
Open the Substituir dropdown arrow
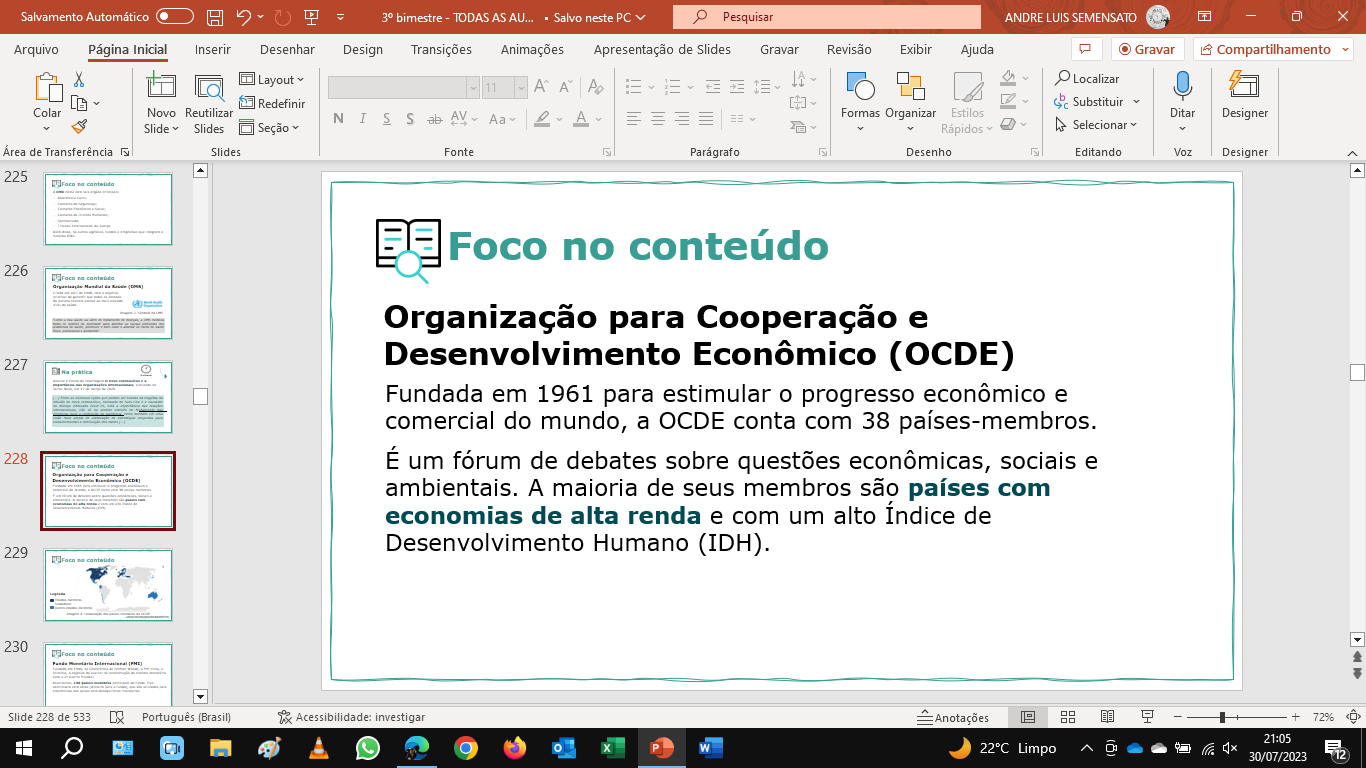coord(1136,102)
